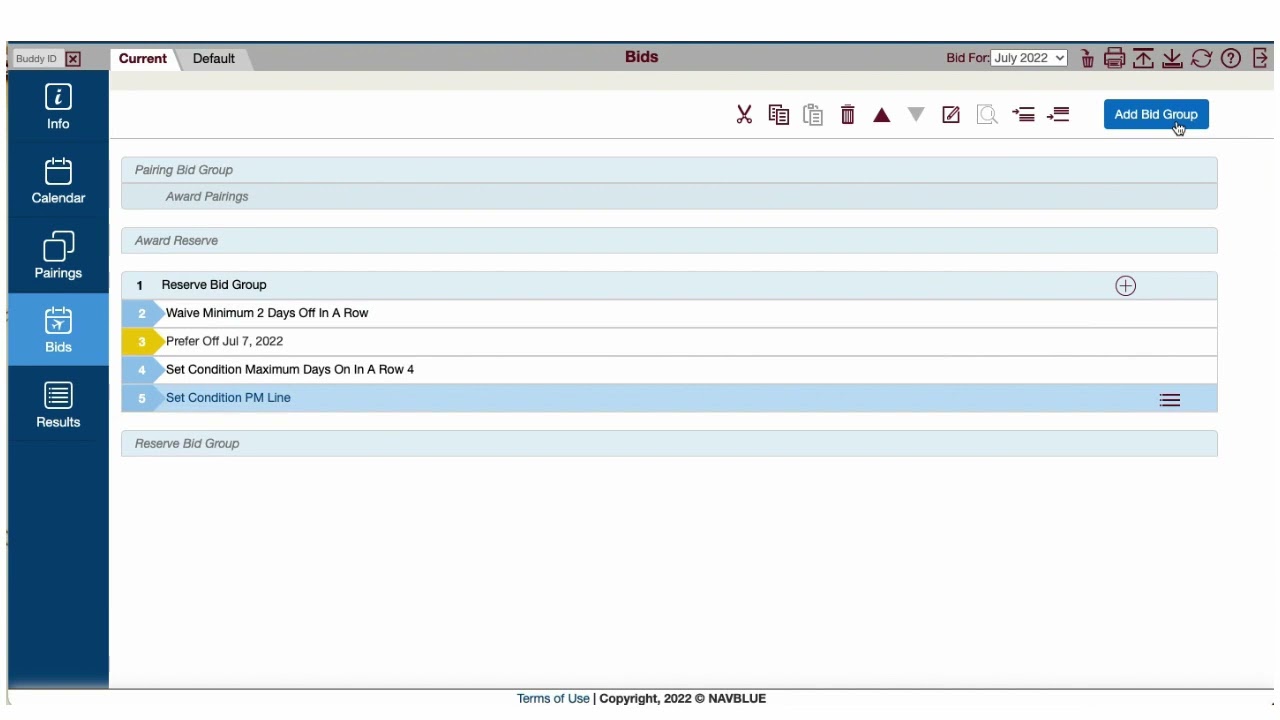Select Set Condition Maximum Days On In A Row 4
The width and height of the screenshot is (1280, 720).
click(x=669, y=369)
